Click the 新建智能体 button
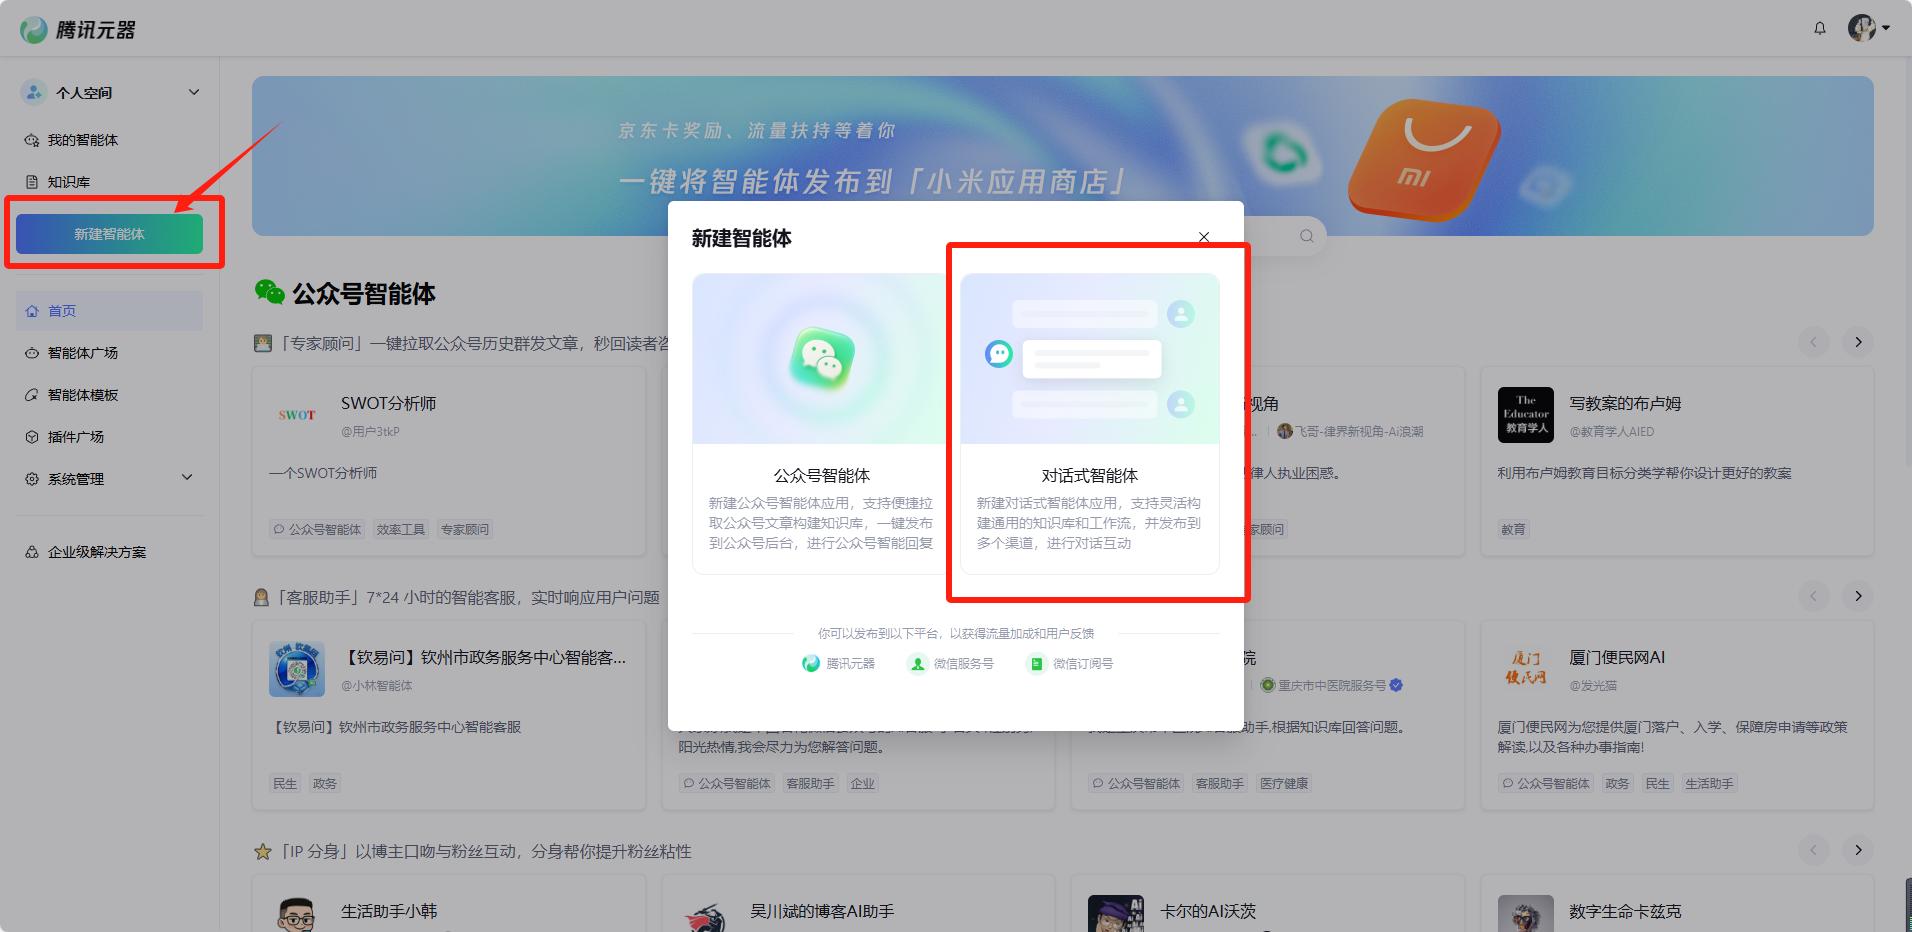Screen dimensions: 1912x932 (x=110, y=233)
